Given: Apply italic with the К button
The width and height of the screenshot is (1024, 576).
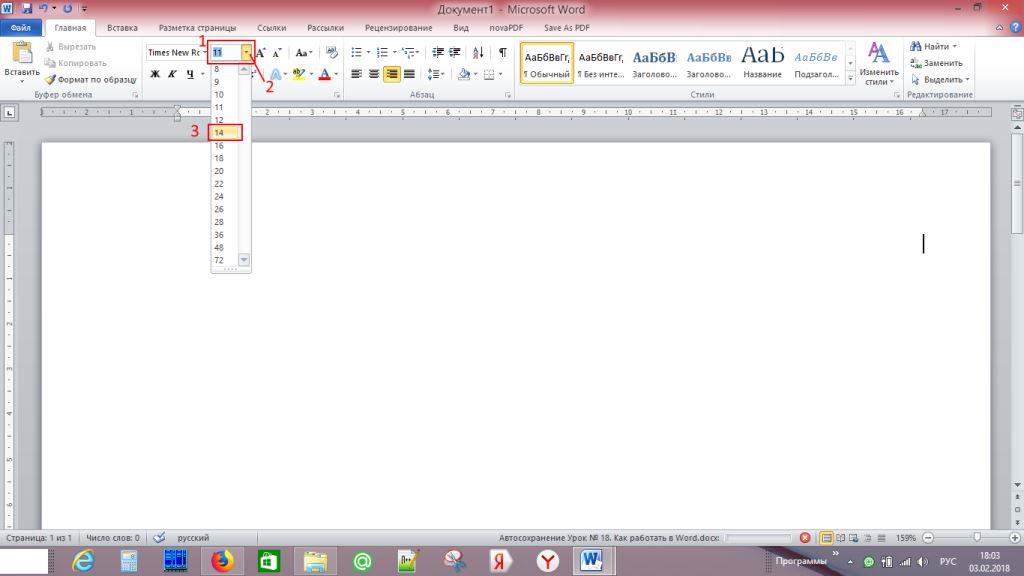Looking at the screenshot, I should click(172, 74).
